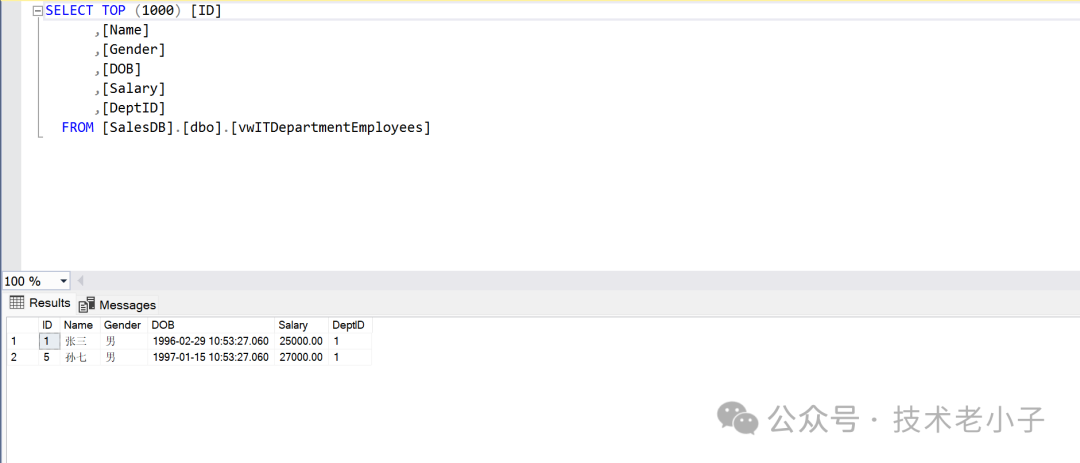
Task: Click the Gender cell 男 in row 2
Action: [124, 357]
